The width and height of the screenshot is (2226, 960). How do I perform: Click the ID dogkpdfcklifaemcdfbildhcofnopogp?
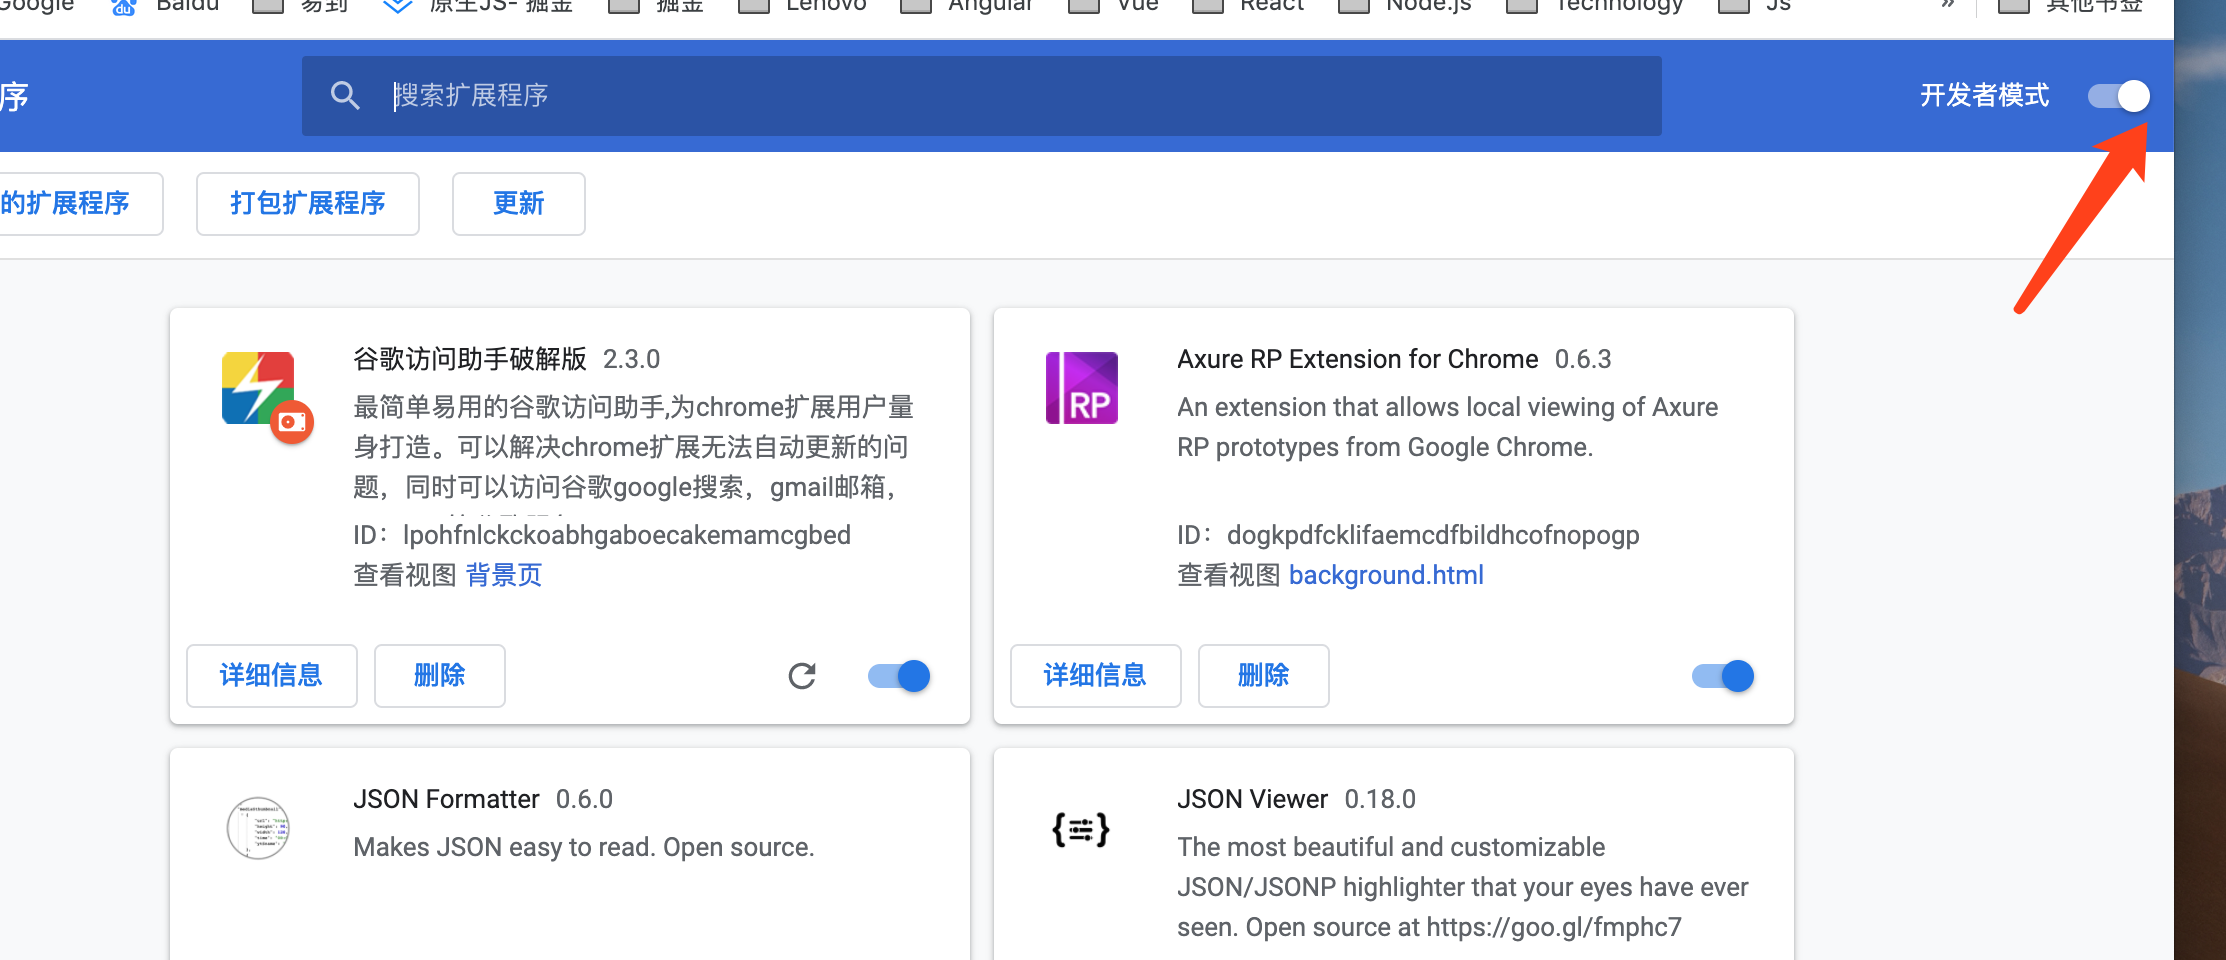(x=1433, y=535)
